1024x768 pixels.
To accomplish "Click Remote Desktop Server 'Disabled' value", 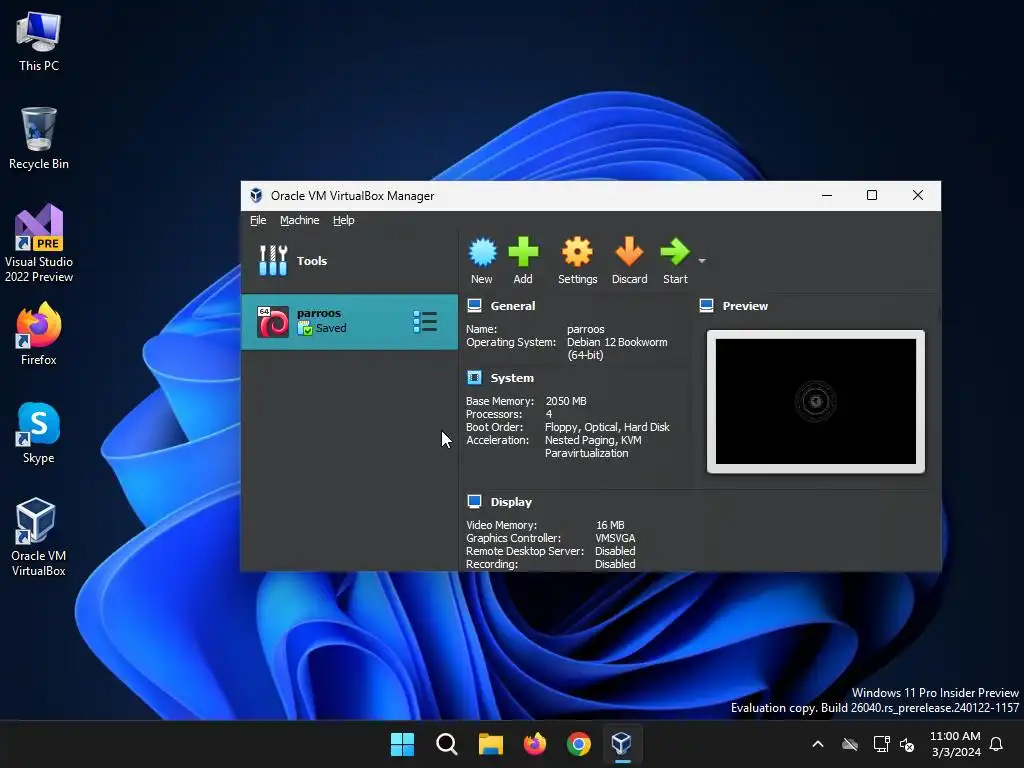I will coord(615,551).
